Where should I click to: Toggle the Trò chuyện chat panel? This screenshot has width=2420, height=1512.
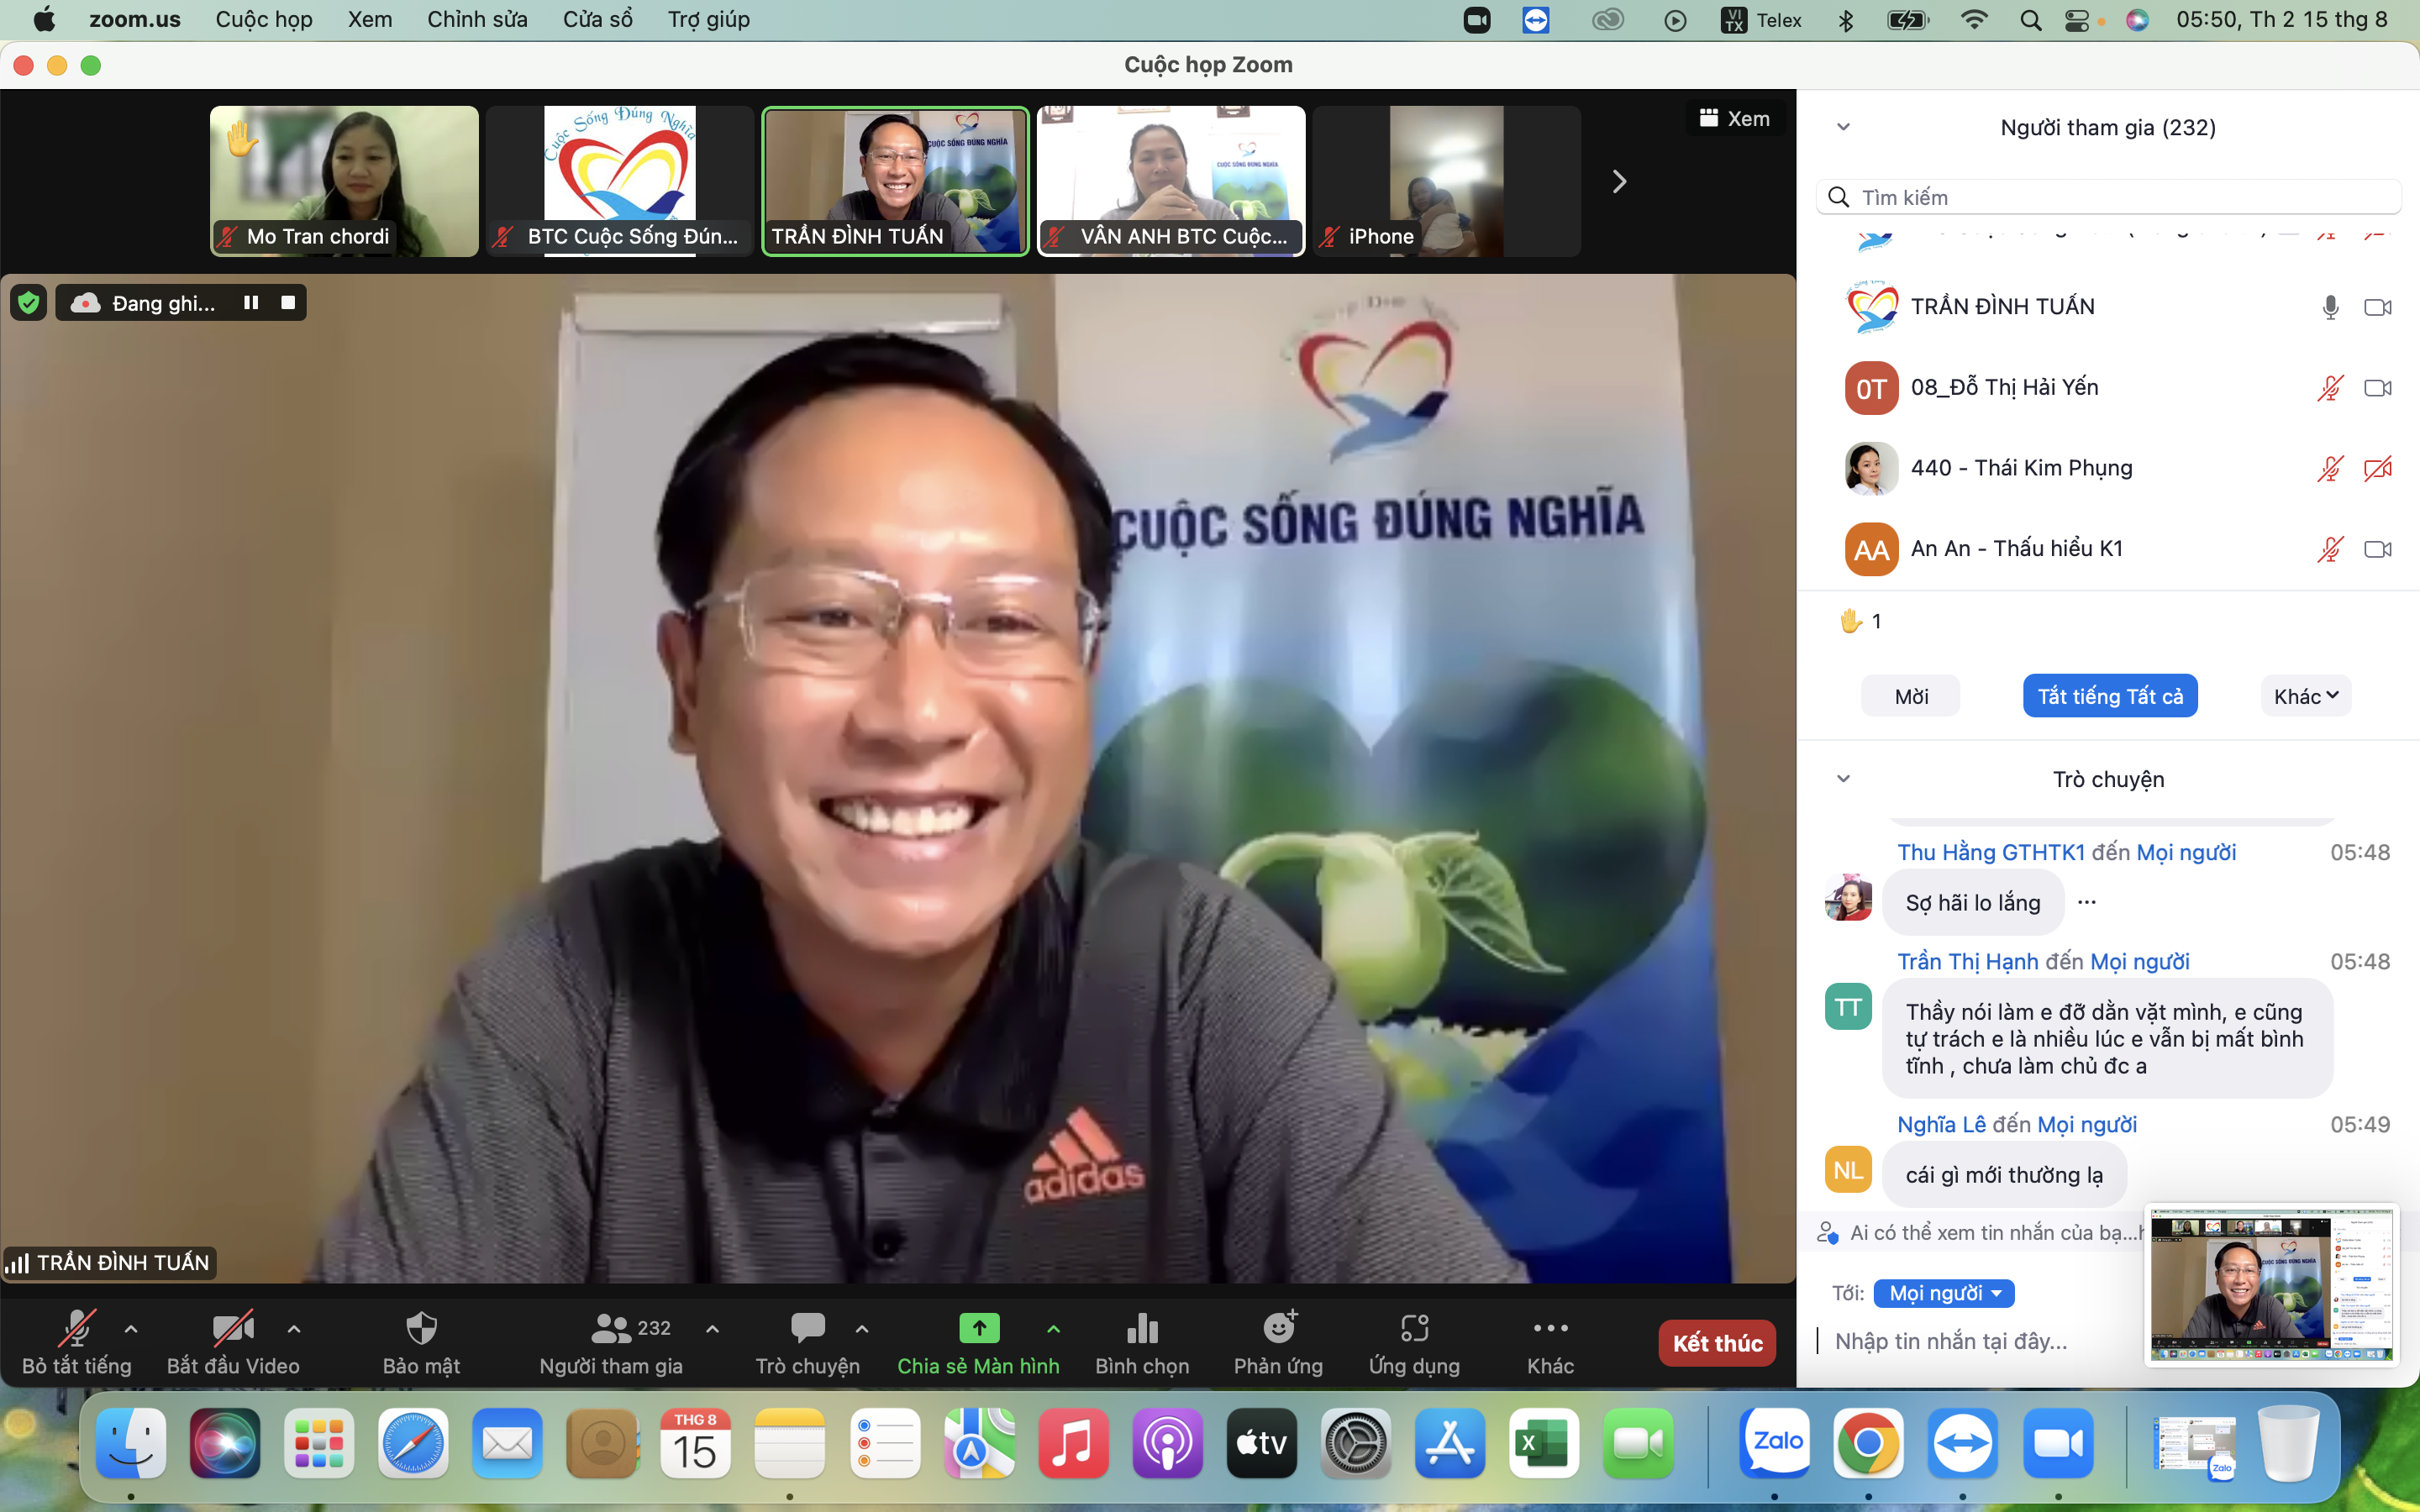click(x=807, y=1343)
